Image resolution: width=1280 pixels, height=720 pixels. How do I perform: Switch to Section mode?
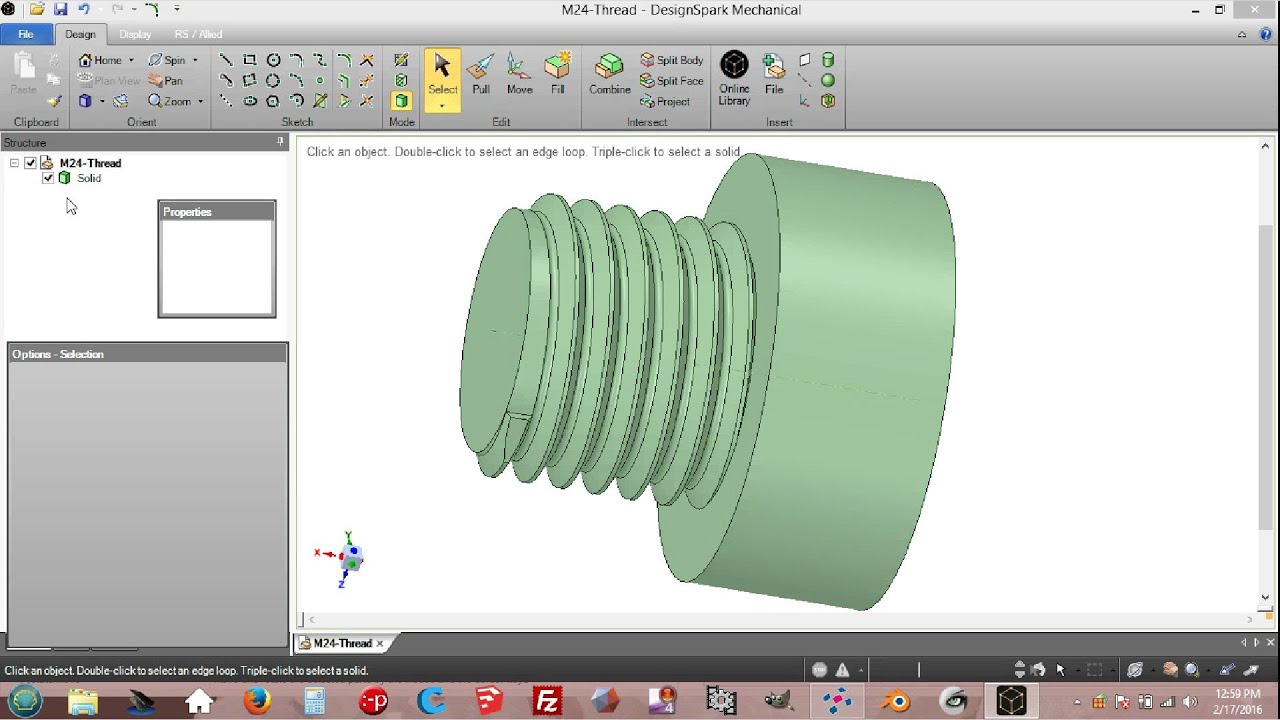(x=401, y=80)
